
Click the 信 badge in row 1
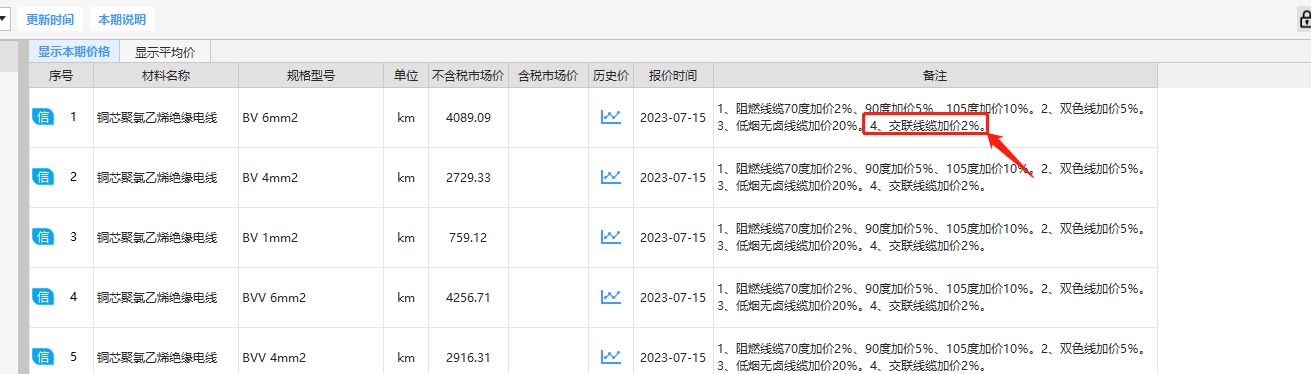[x=43, y=117]
